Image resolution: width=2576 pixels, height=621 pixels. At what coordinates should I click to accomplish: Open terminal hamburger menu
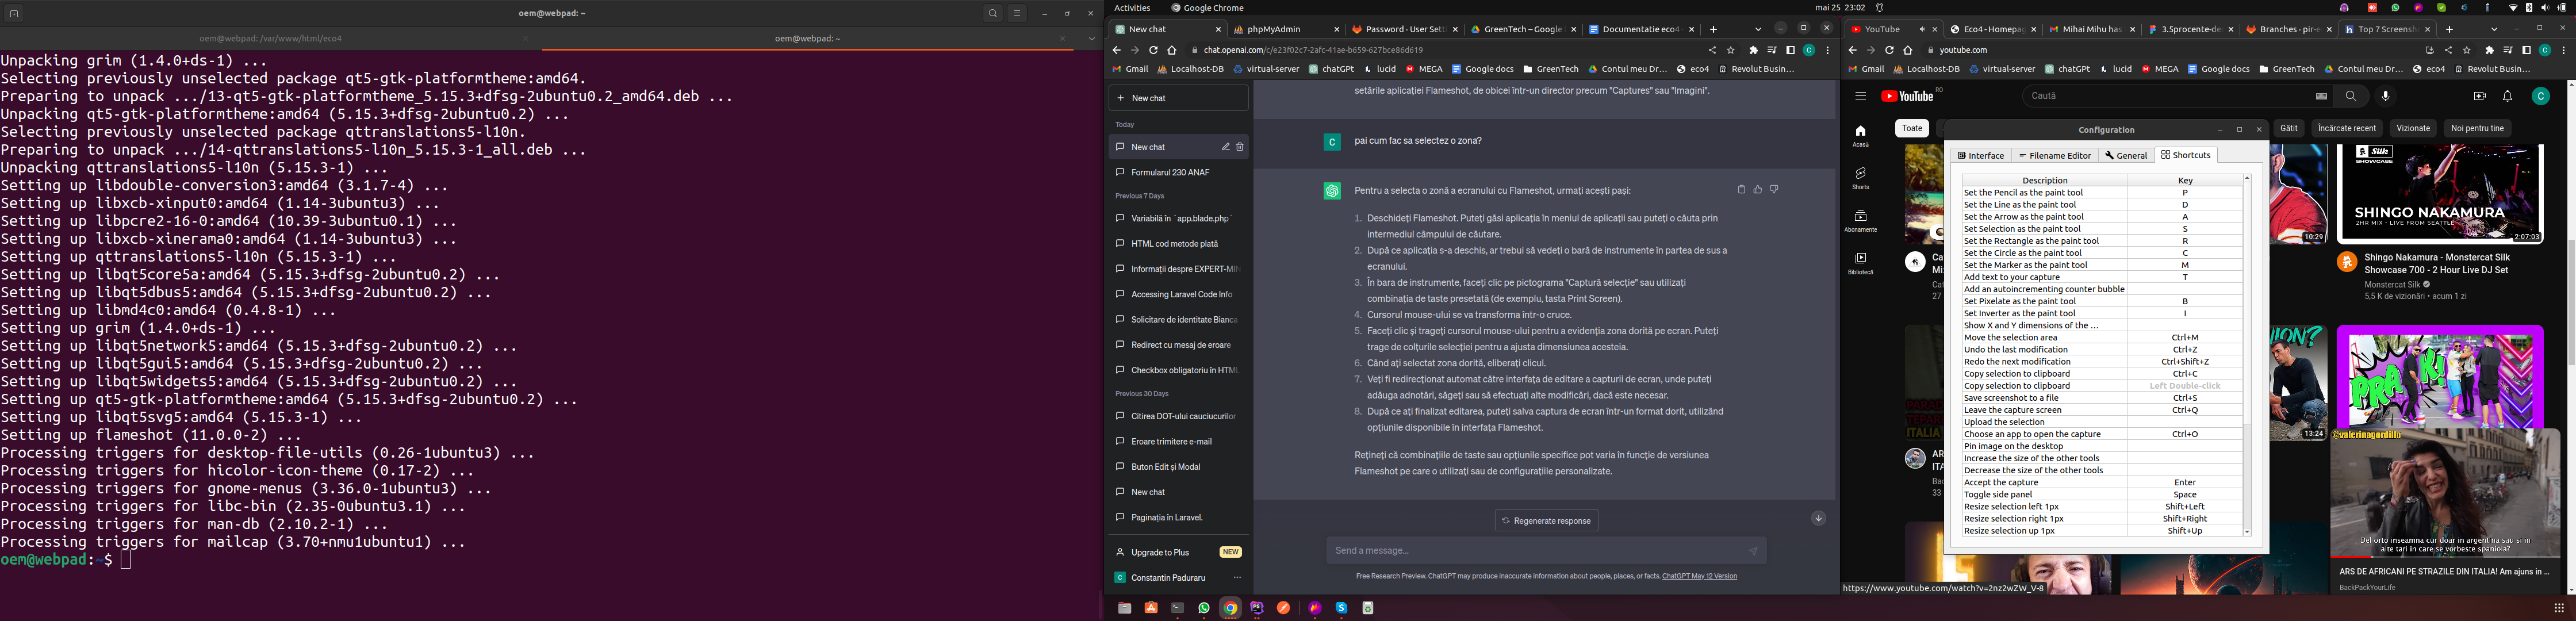[x=1017, y=14]
